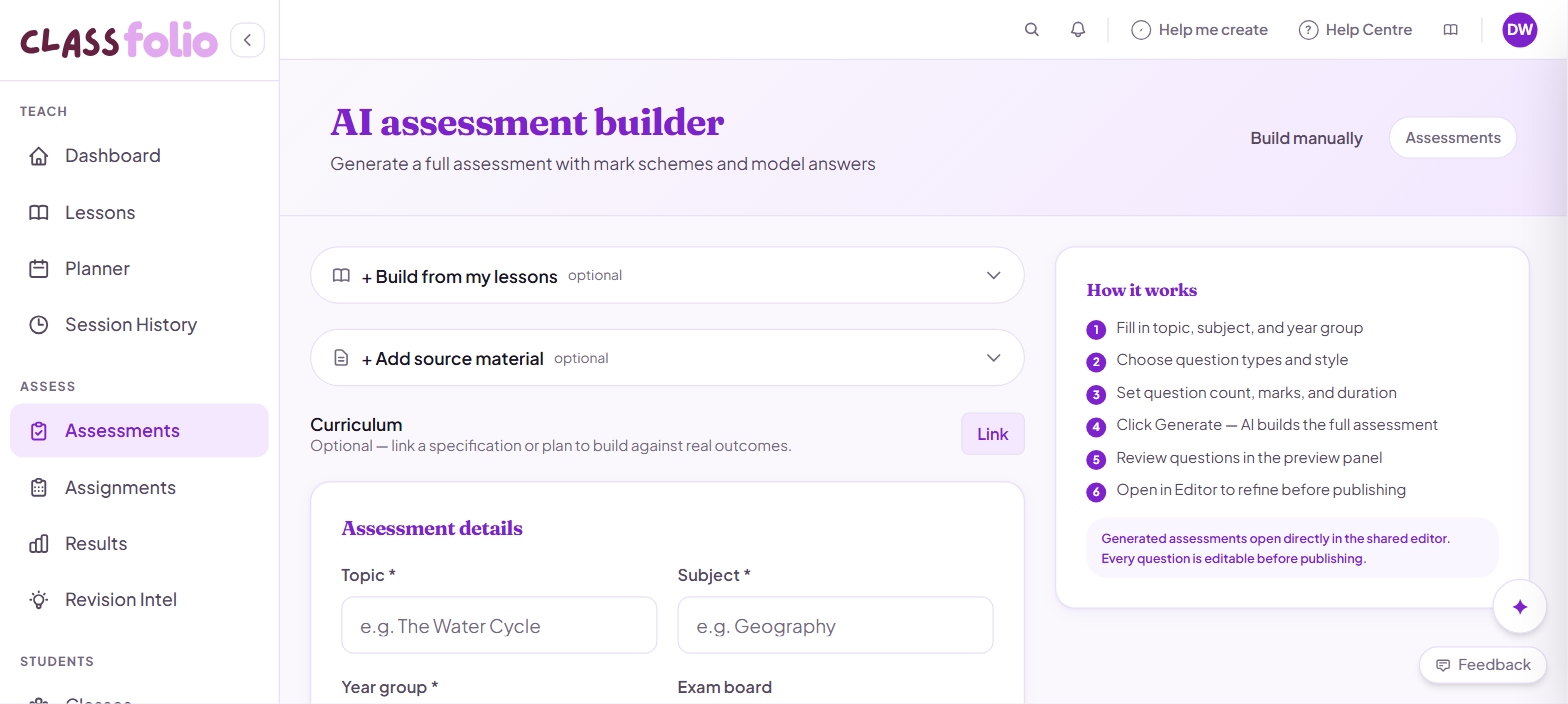Click the Session History clock icon
The image size is (1568, 704).
pyautogui.click(x=39, y=325)
